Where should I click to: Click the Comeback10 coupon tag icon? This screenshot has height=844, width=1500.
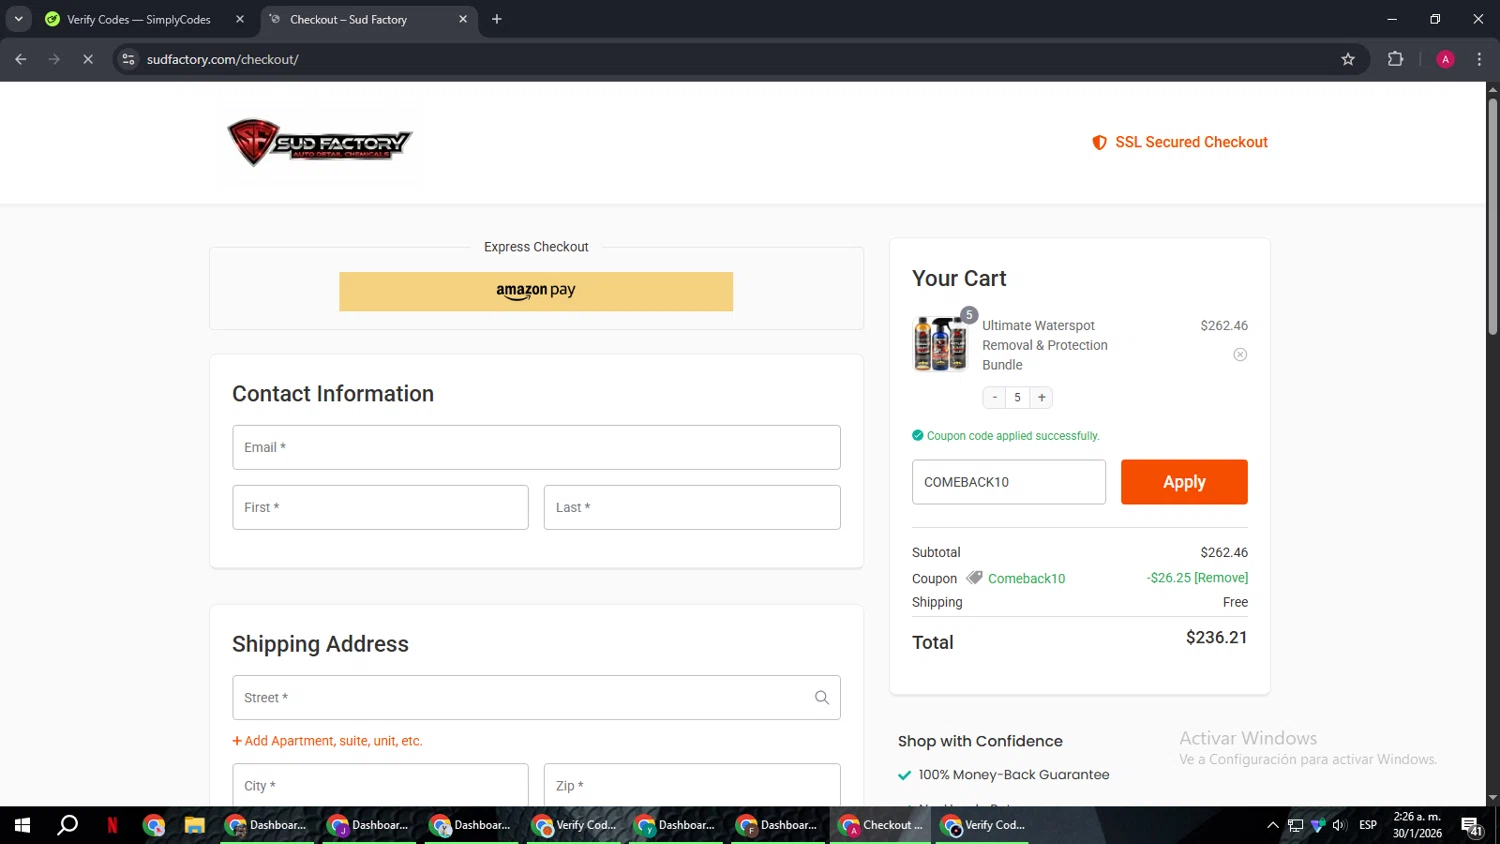974,578
